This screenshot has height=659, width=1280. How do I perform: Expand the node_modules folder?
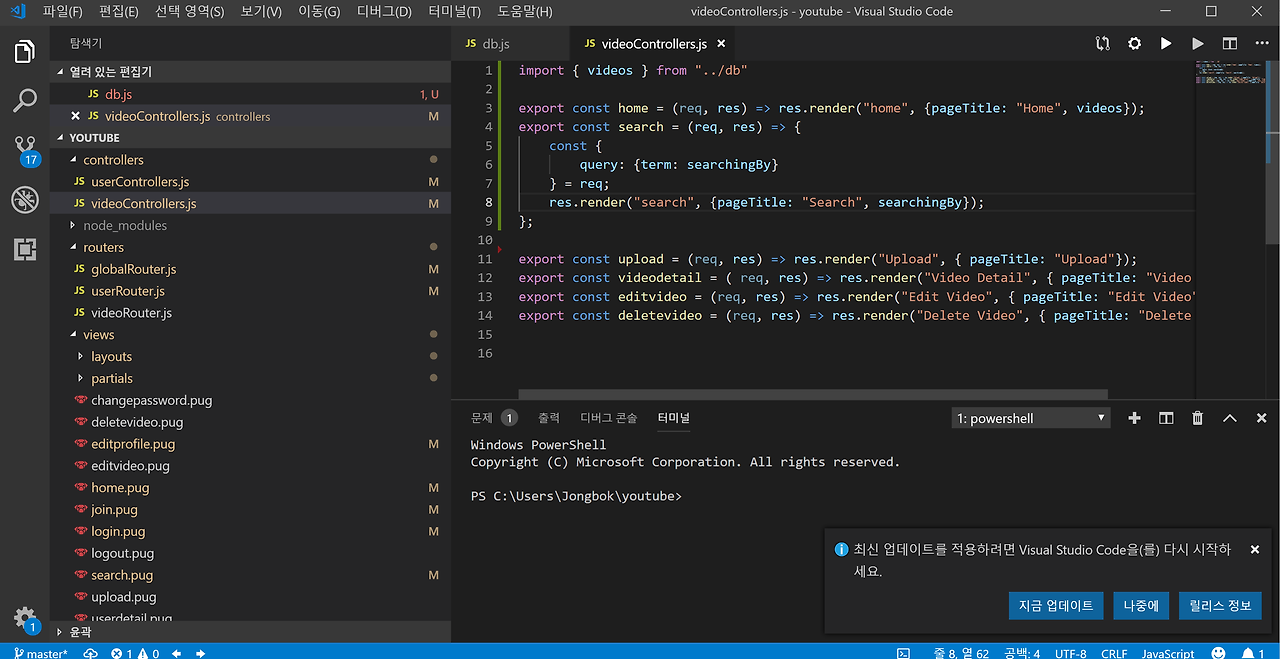point(125,225)
